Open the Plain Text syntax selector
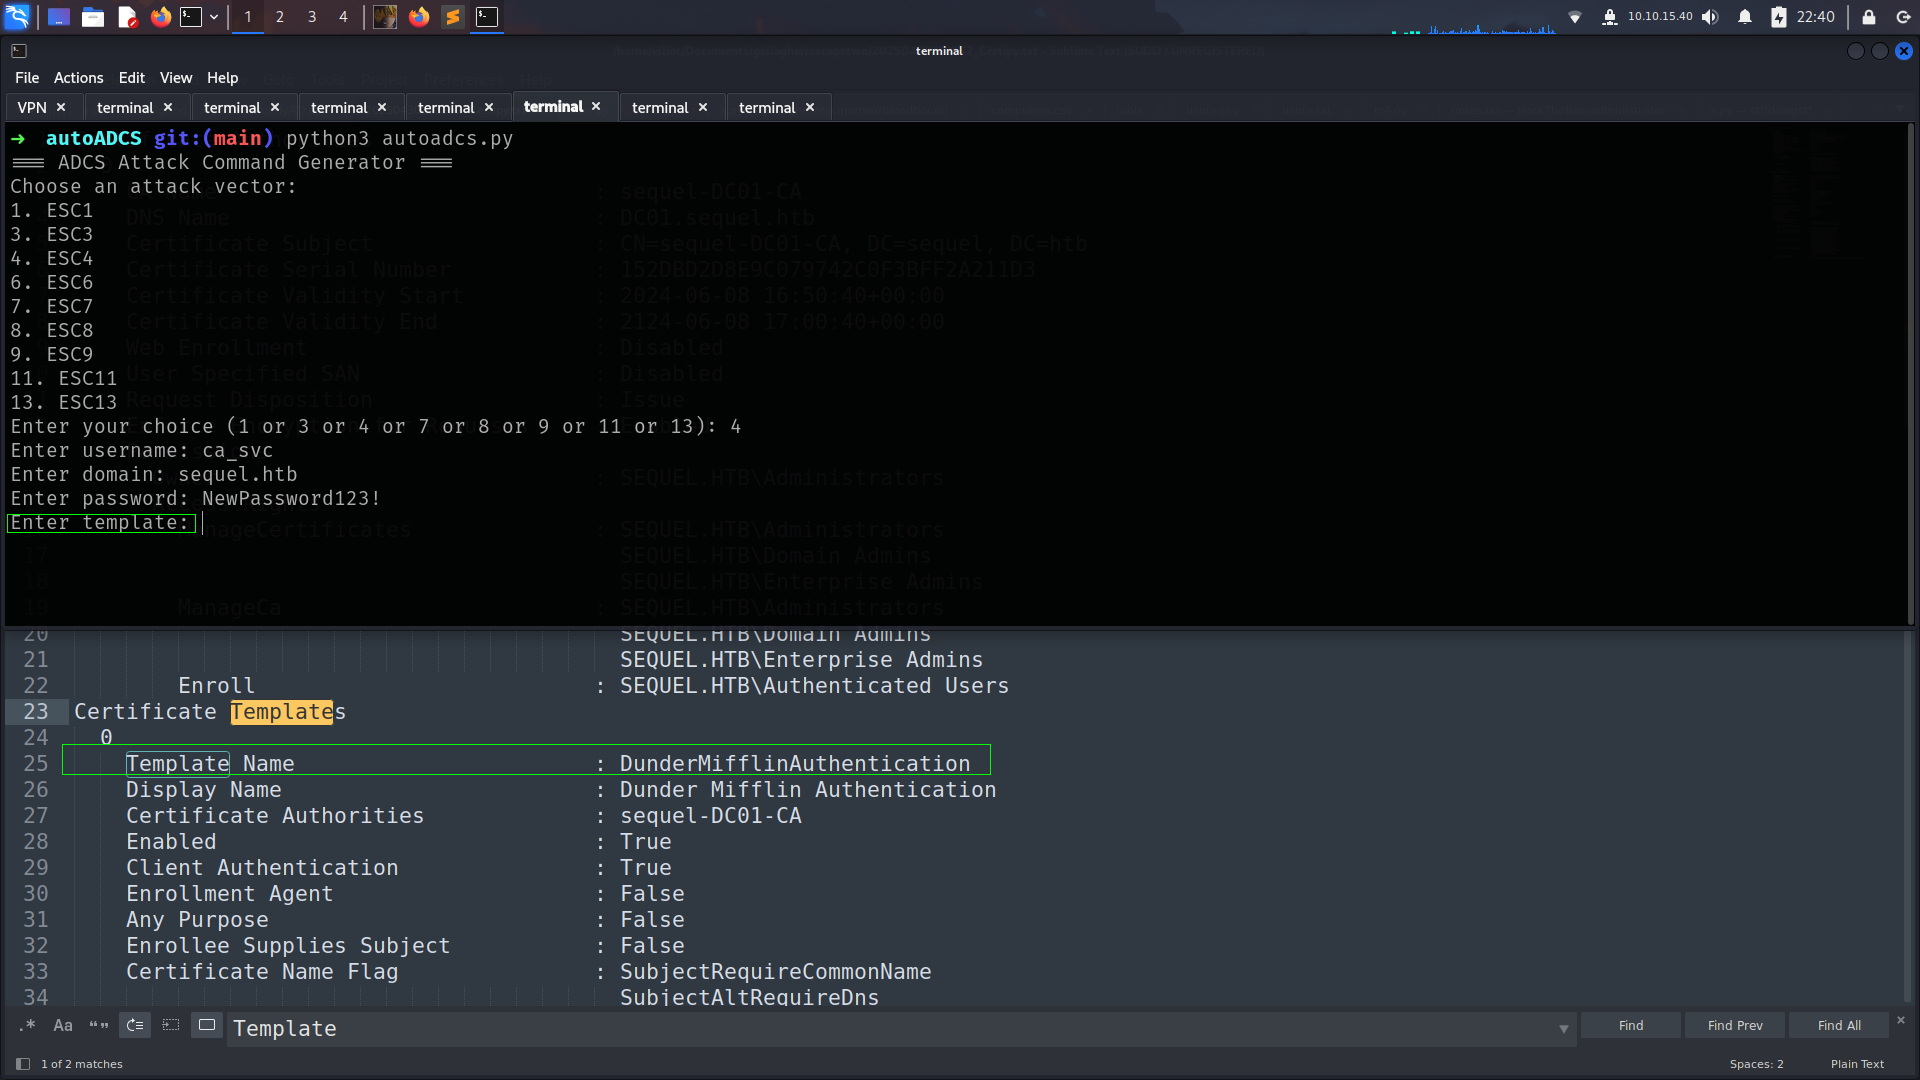Viewport: 1920px width, 1080px height. click(1857, 1064)
